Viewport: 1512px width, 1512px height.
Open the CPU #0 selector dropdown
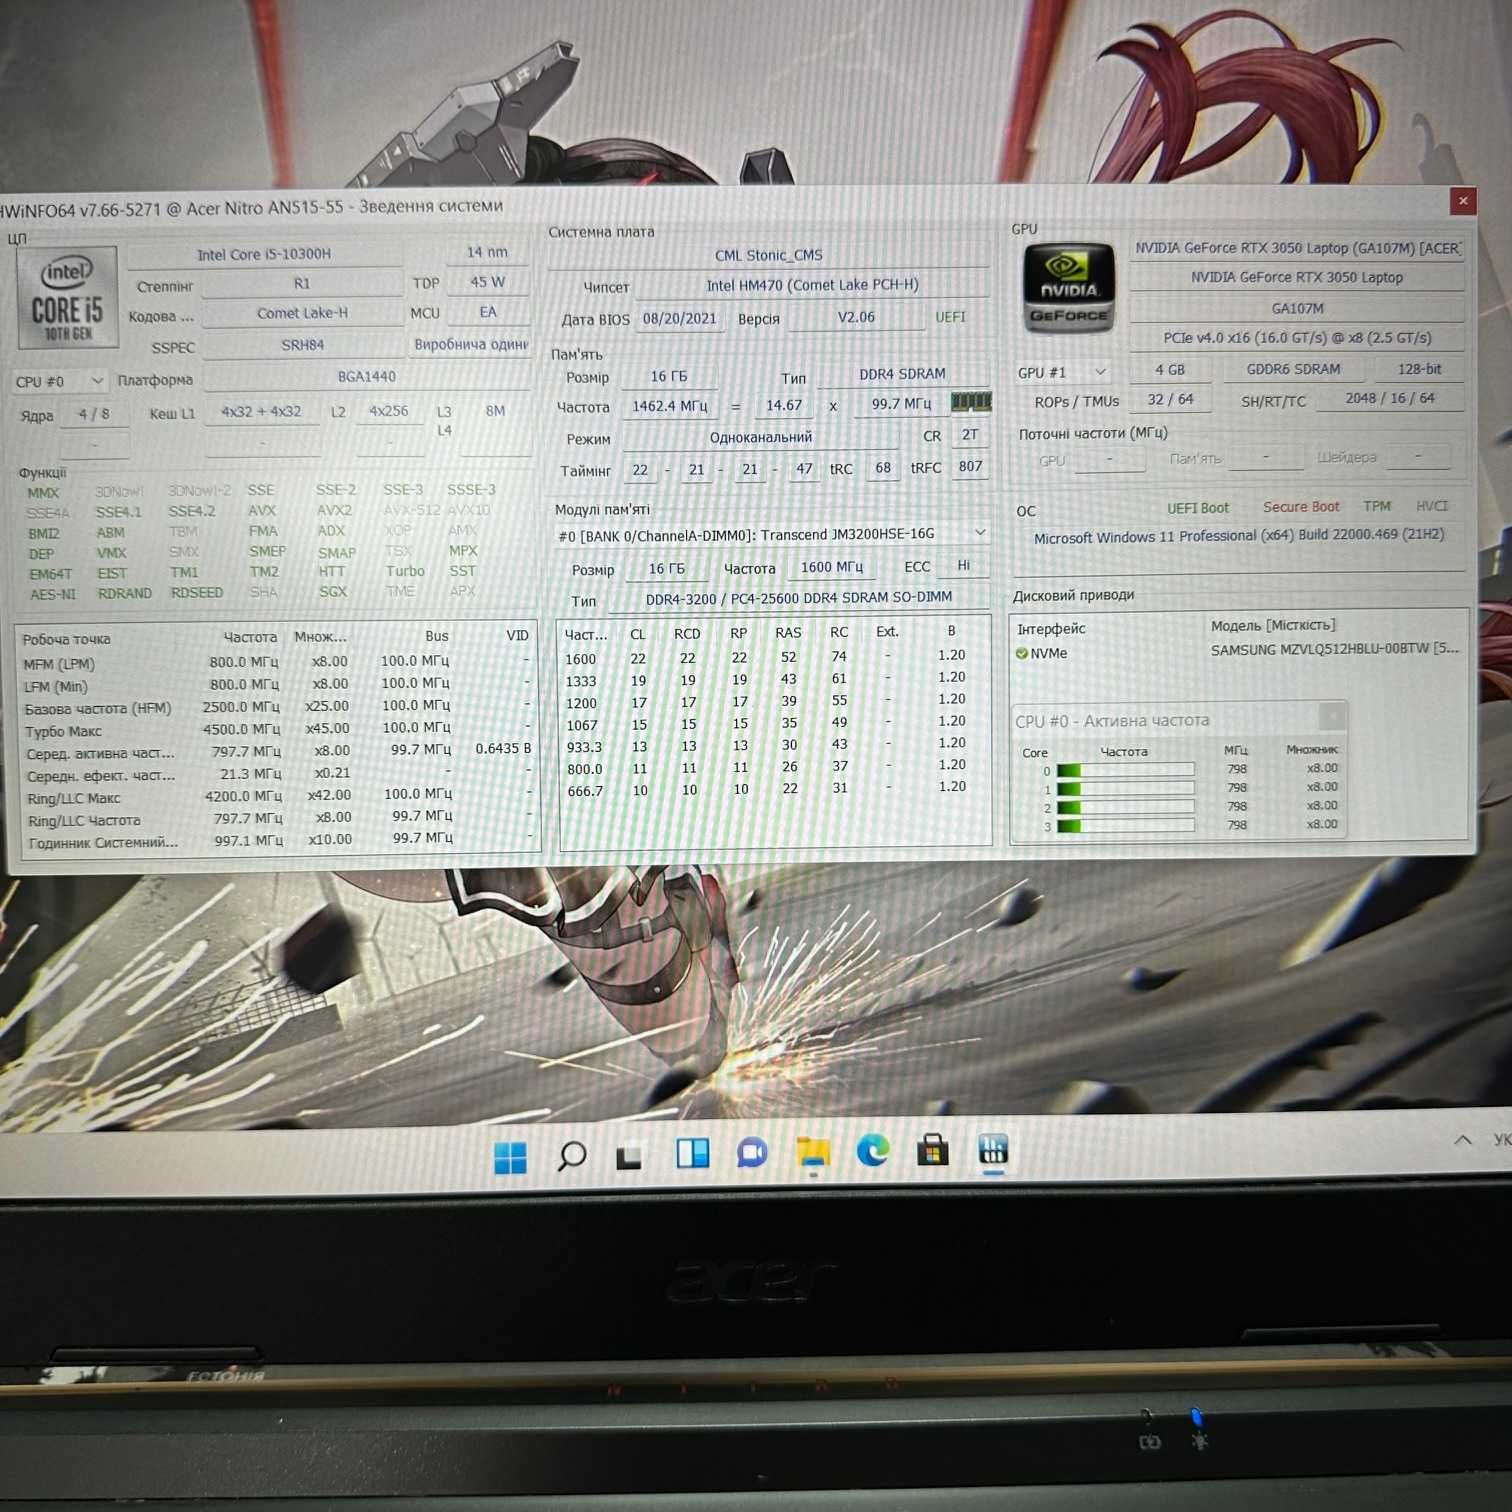(59, 381)
